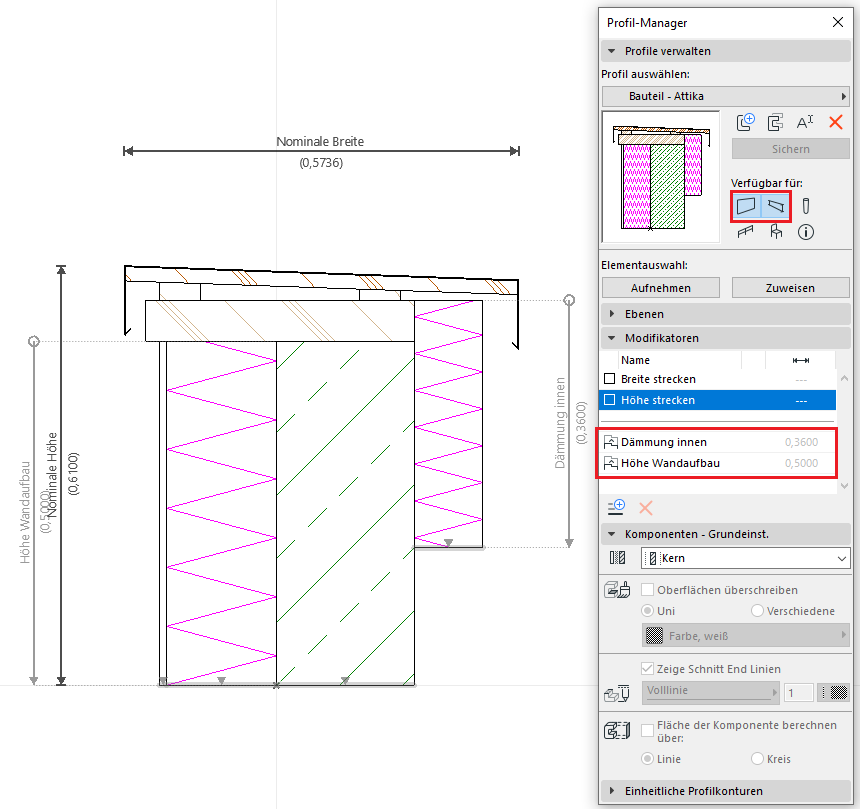The width and height of the screenshot is (860, 809).
Task: Click the Aufnehmen button
Action: pyautogui.click(x=660, y=288)
